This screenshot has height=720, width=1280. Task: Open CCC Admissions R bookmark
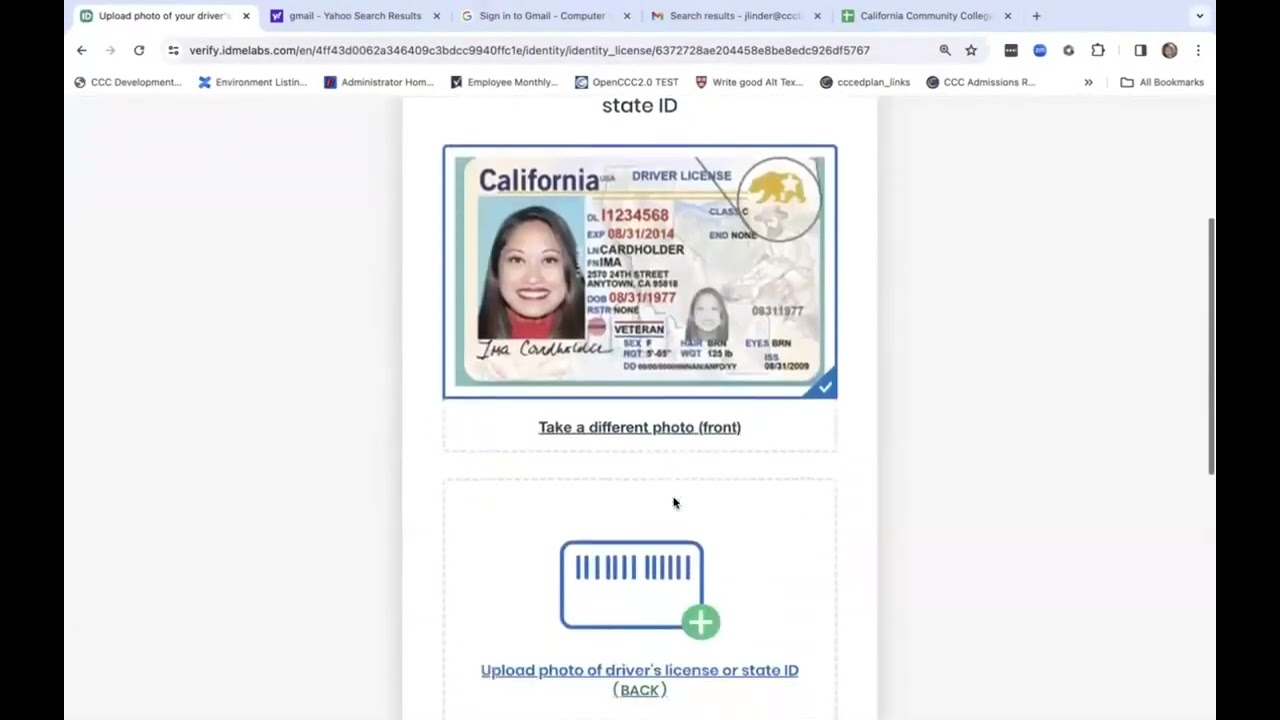coord(980,82)
